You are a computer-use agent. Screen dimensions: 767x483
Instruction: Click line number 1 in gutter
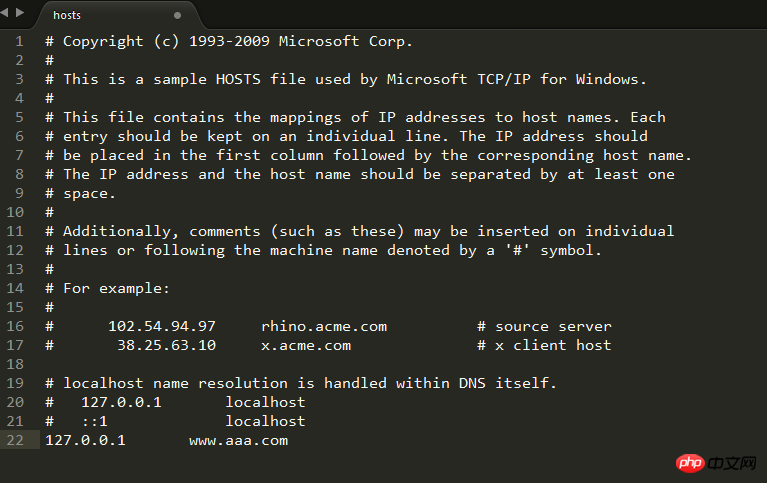click(x=19, y=41)
